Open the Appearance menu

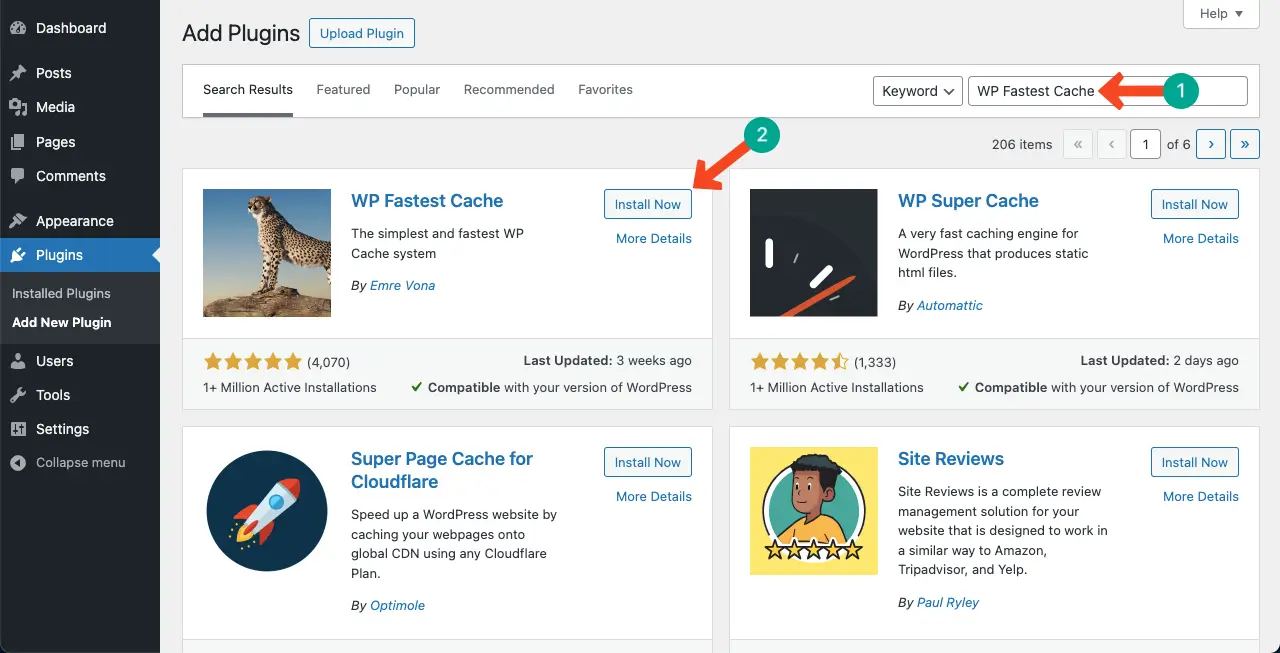pos(75,221)
